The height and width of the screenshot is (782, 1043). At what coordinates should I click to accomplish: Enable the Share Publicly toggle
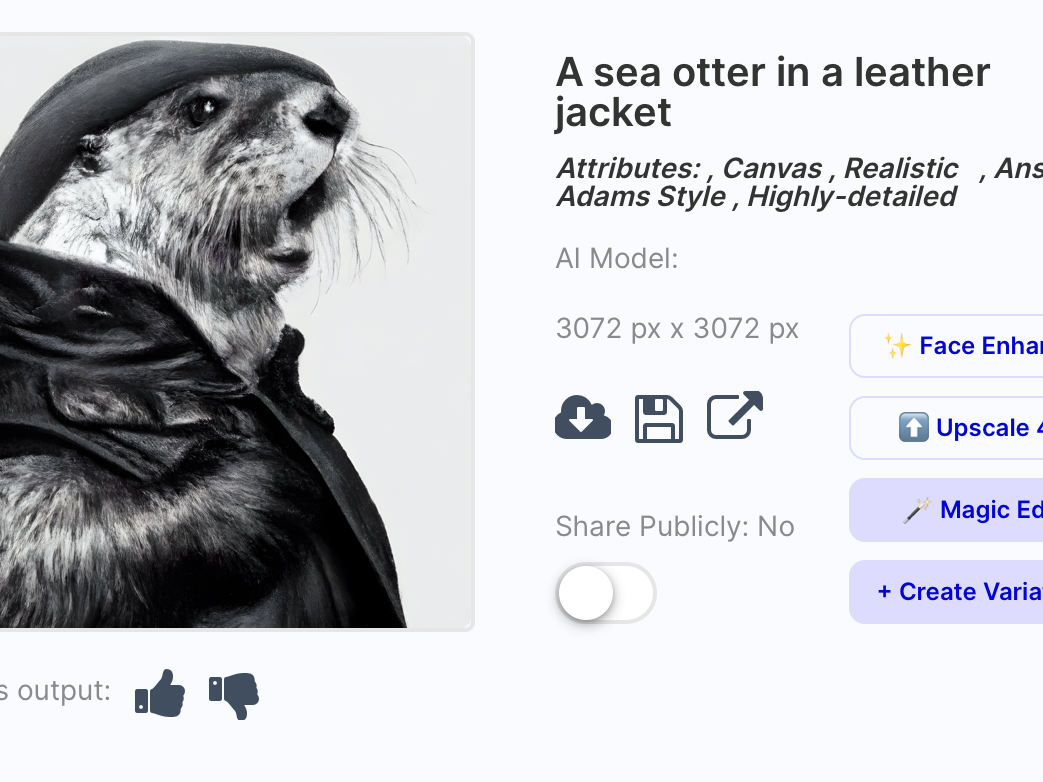pyautogui.click(x=606, y=593)
